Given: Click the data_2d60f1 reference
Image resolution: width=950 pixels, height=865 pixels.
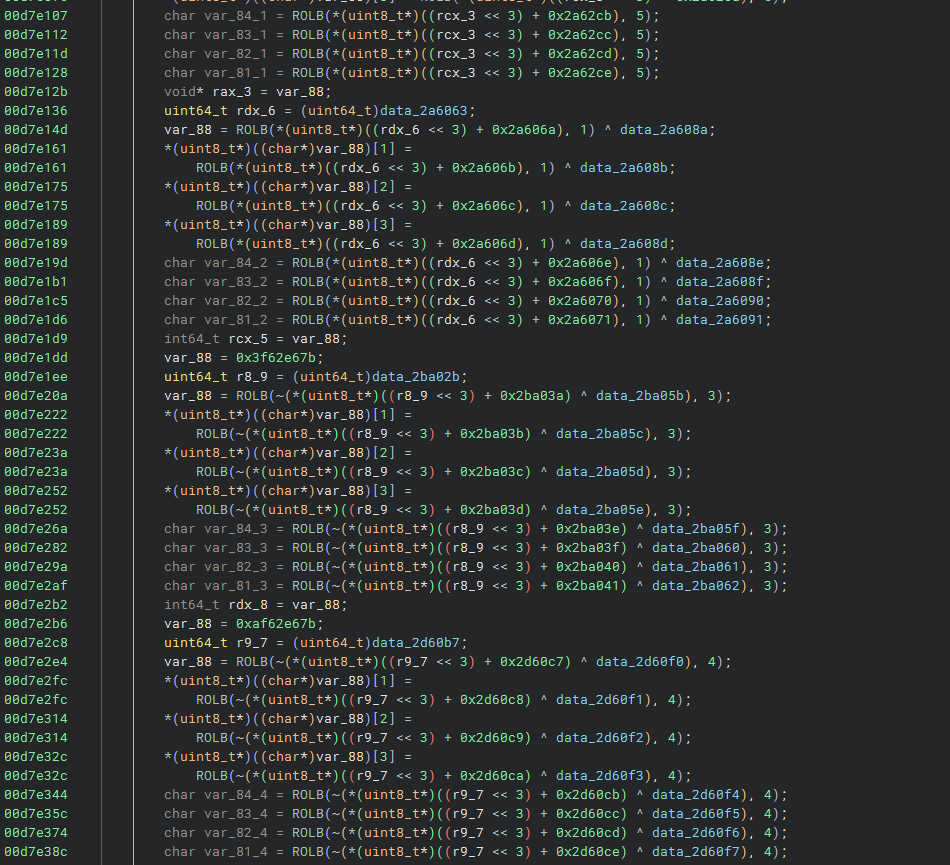Looking at the screenshot, I should point(600,700).
